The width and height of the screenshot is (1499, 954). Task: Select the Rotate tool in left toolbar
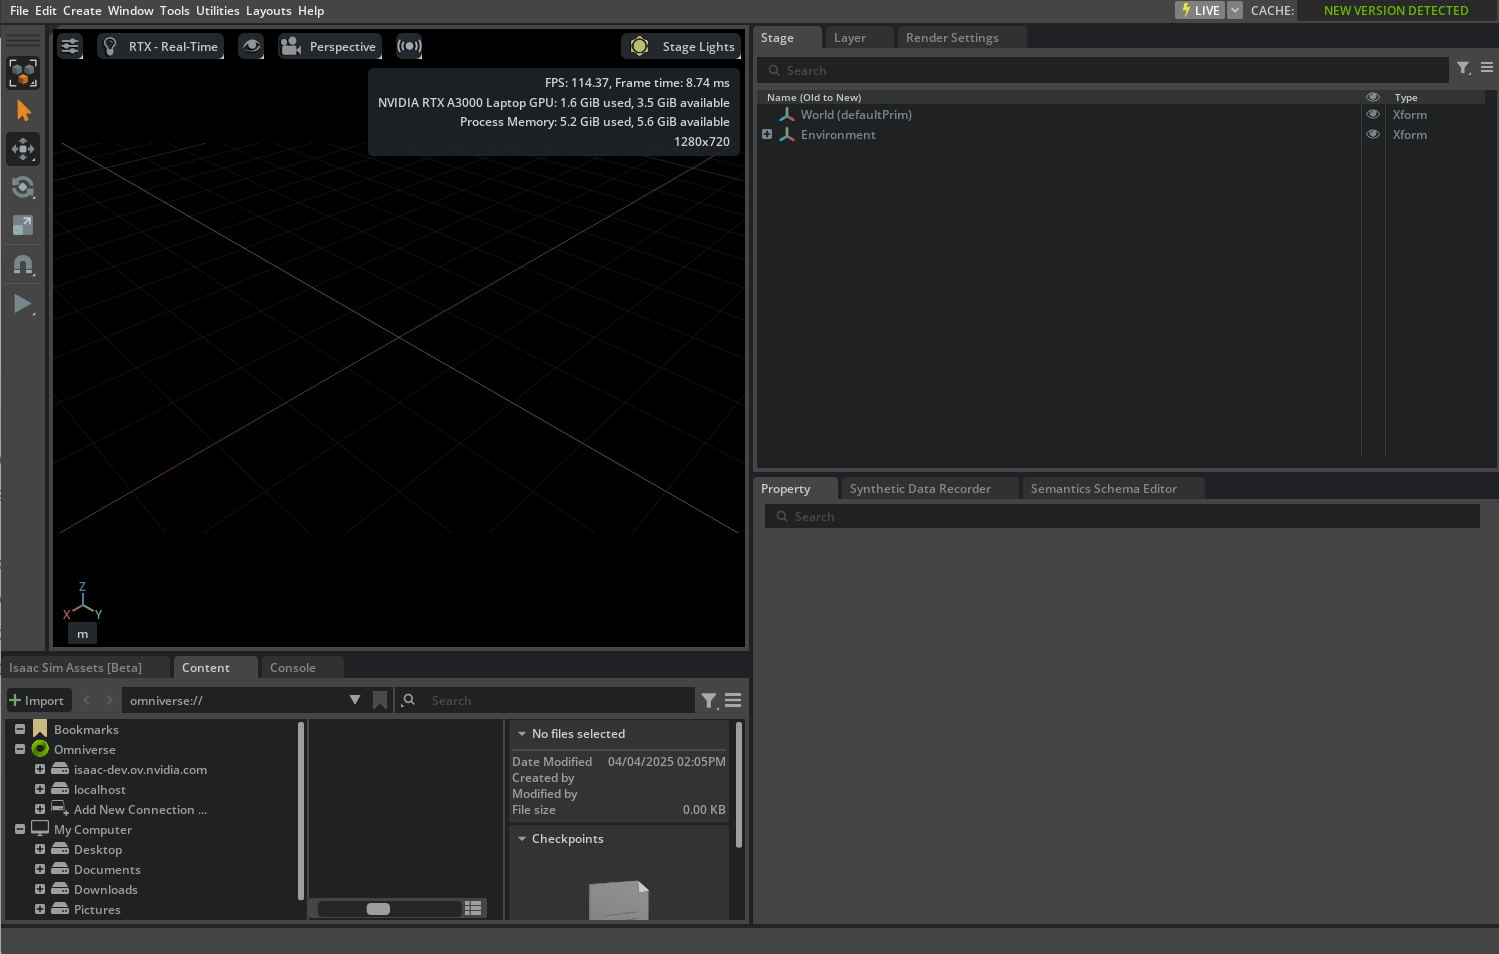23,187
